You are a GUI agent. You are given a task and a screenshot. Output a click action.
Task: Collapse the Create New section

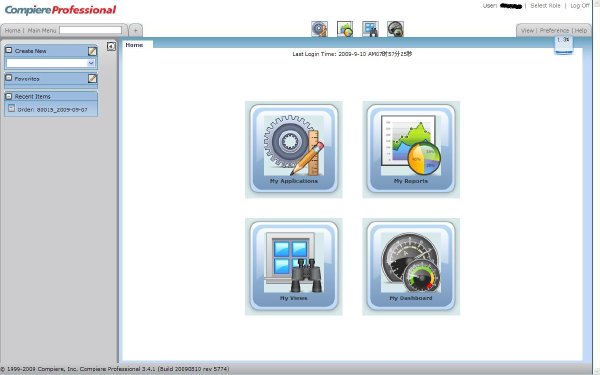point(8,50)
